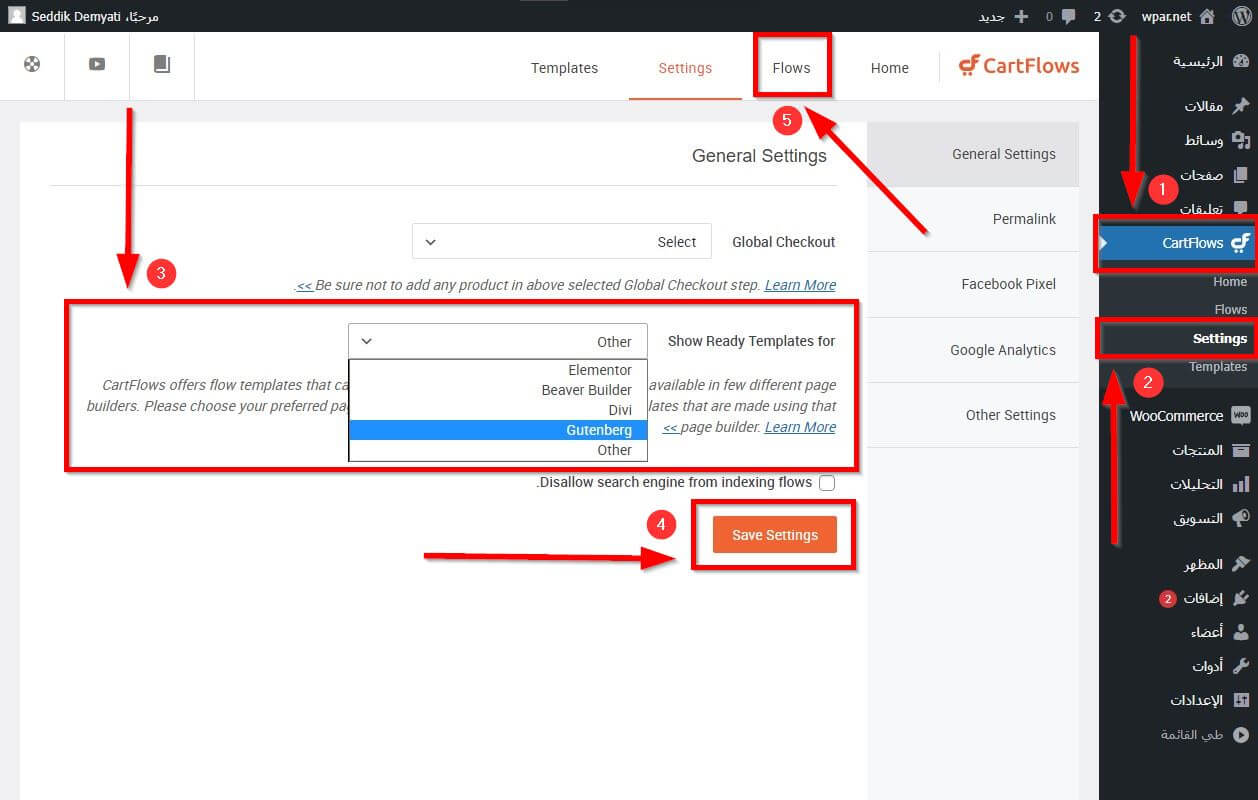Collapse the sidebar with طي القائمة
This screenshot has width=1258, height=800.
1204,734
